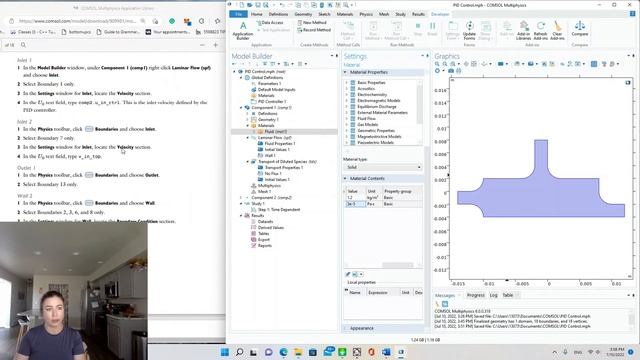Collapse the Material Properties section
Image resolution: width=640 pixels, height=360 pixels.
(345, 72)
